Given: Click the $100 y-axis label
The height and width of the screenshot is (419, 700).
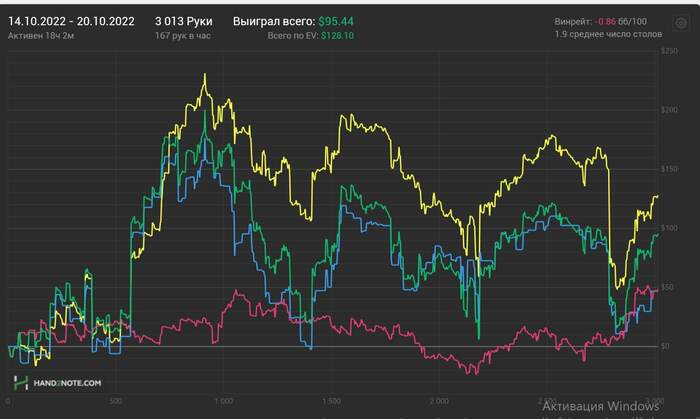Looking at the screenshot, I should pyautogui.click(x=669, y=228).
